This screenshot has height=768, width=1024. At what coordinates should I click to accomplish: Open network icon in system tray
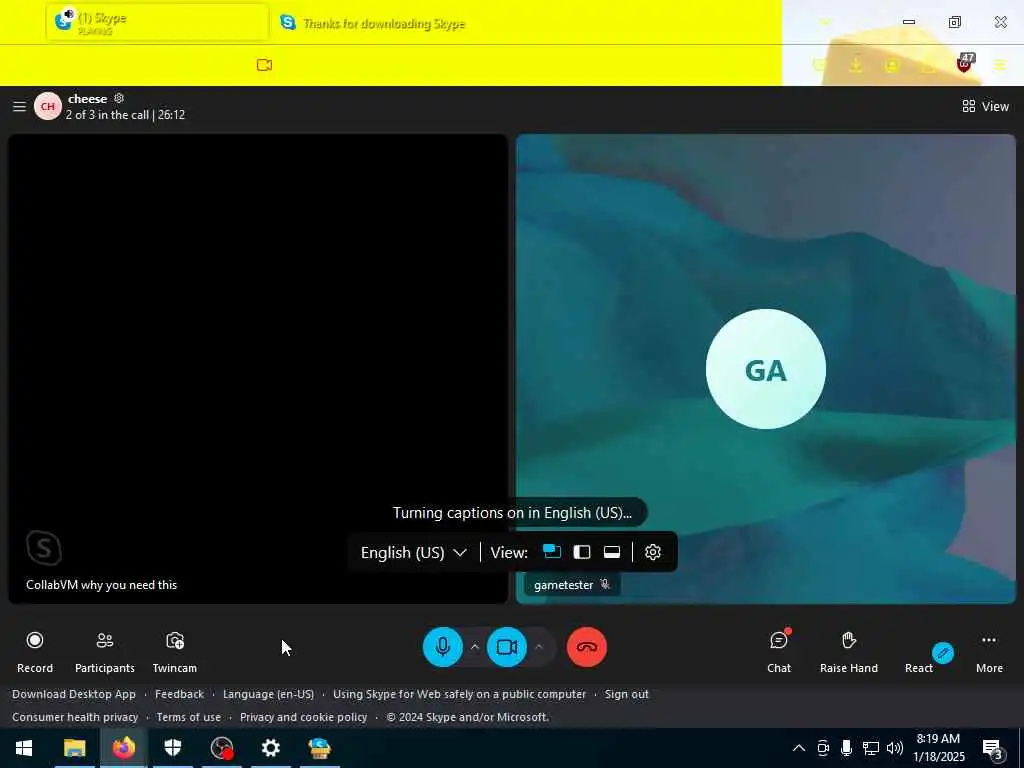click(871, 748)
